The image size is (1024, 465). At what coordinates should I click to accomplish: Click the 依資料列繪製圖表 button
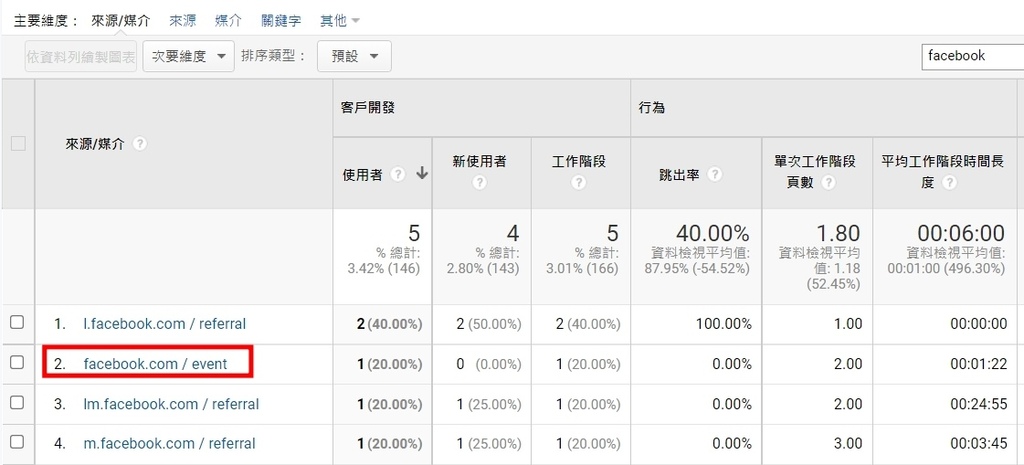click(x=81, y=56)
